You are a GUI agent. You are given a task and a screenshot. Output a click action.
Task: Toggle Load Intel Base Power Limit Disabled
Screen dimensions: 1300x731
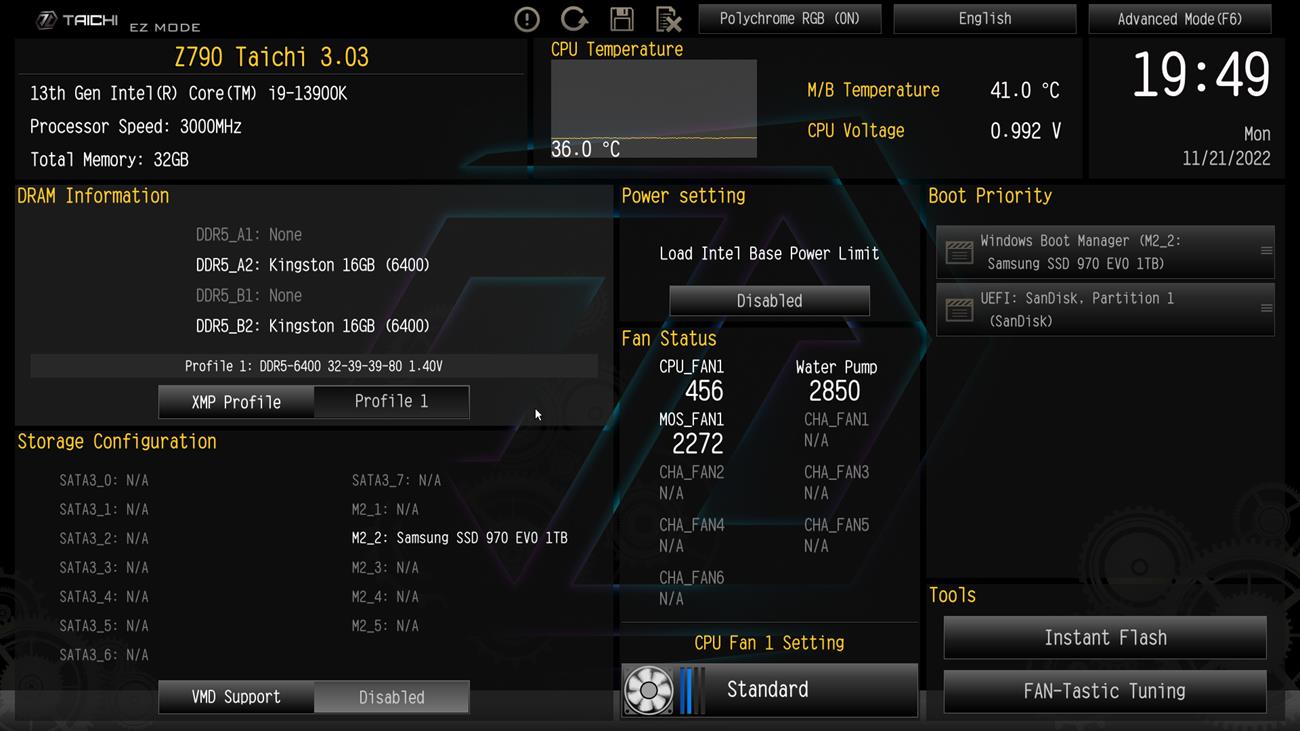tap(769, 300)
